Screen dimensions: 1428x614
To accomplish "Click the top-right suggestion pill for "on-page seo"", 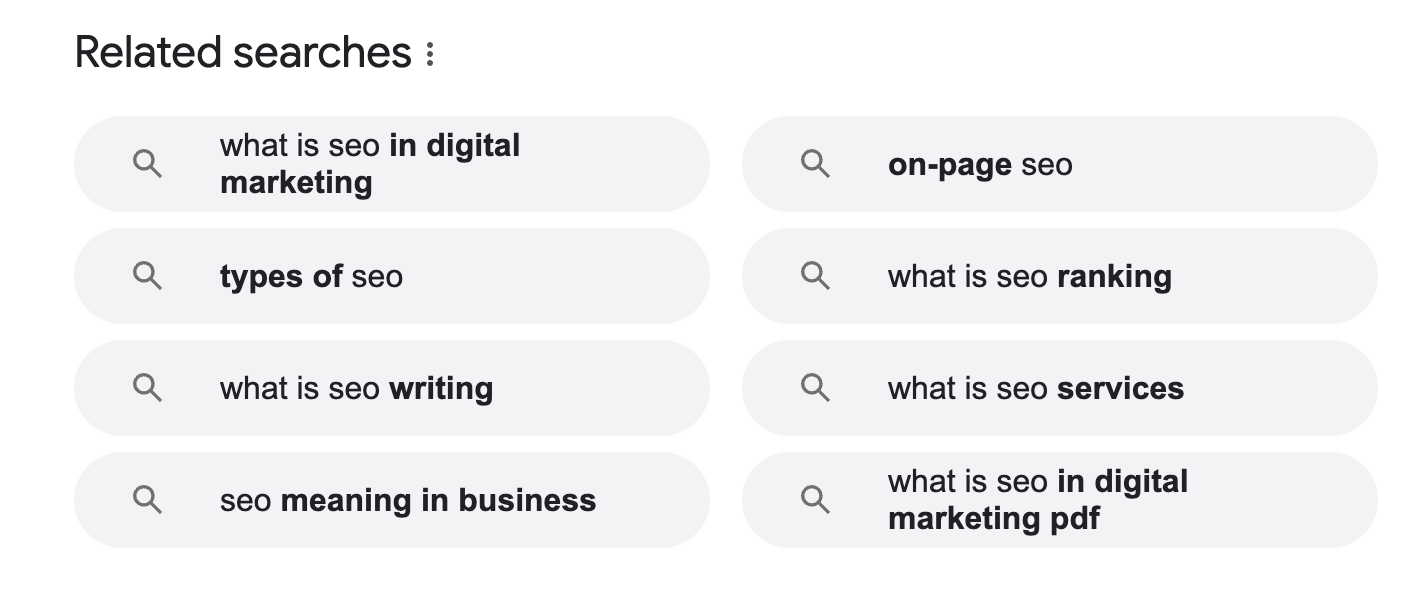I will pyautogui.click(x=1060, y=165).
